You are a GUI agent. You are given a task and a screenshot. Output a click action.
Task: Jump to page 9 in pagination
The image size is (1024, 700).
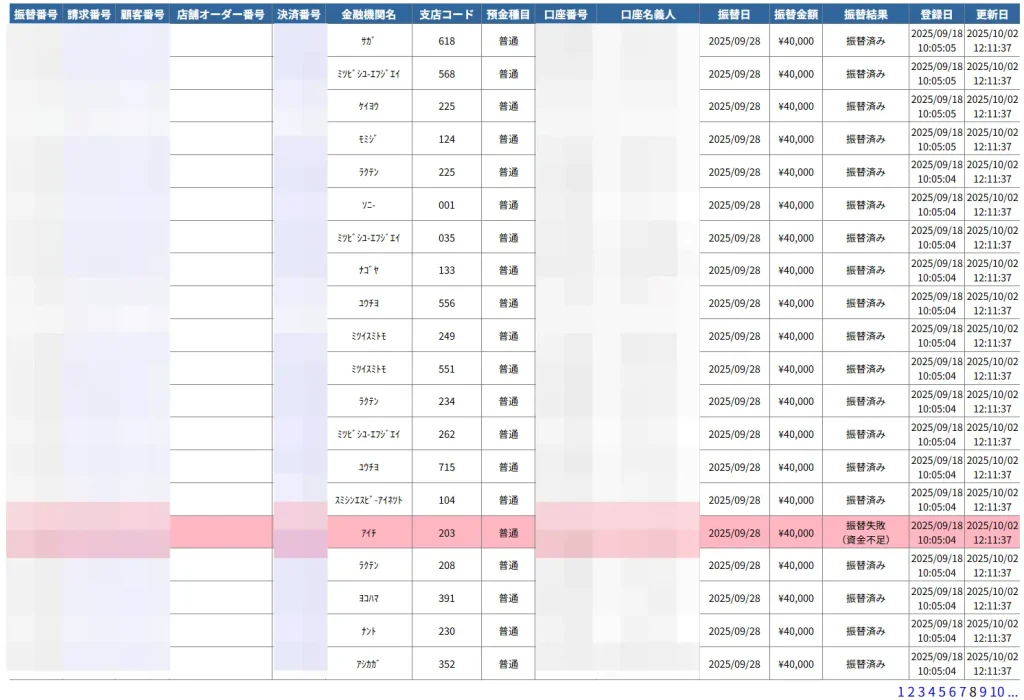coord(983,692)
